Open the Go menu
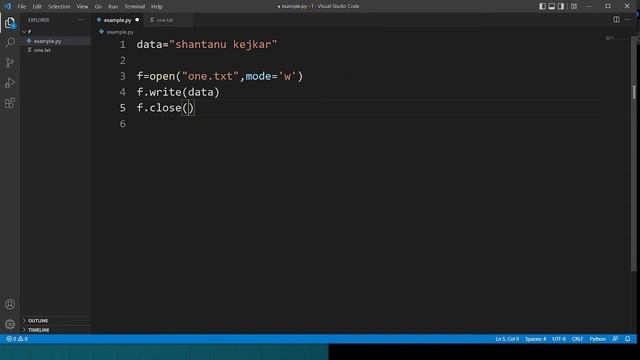 click(x=98, y=7)
